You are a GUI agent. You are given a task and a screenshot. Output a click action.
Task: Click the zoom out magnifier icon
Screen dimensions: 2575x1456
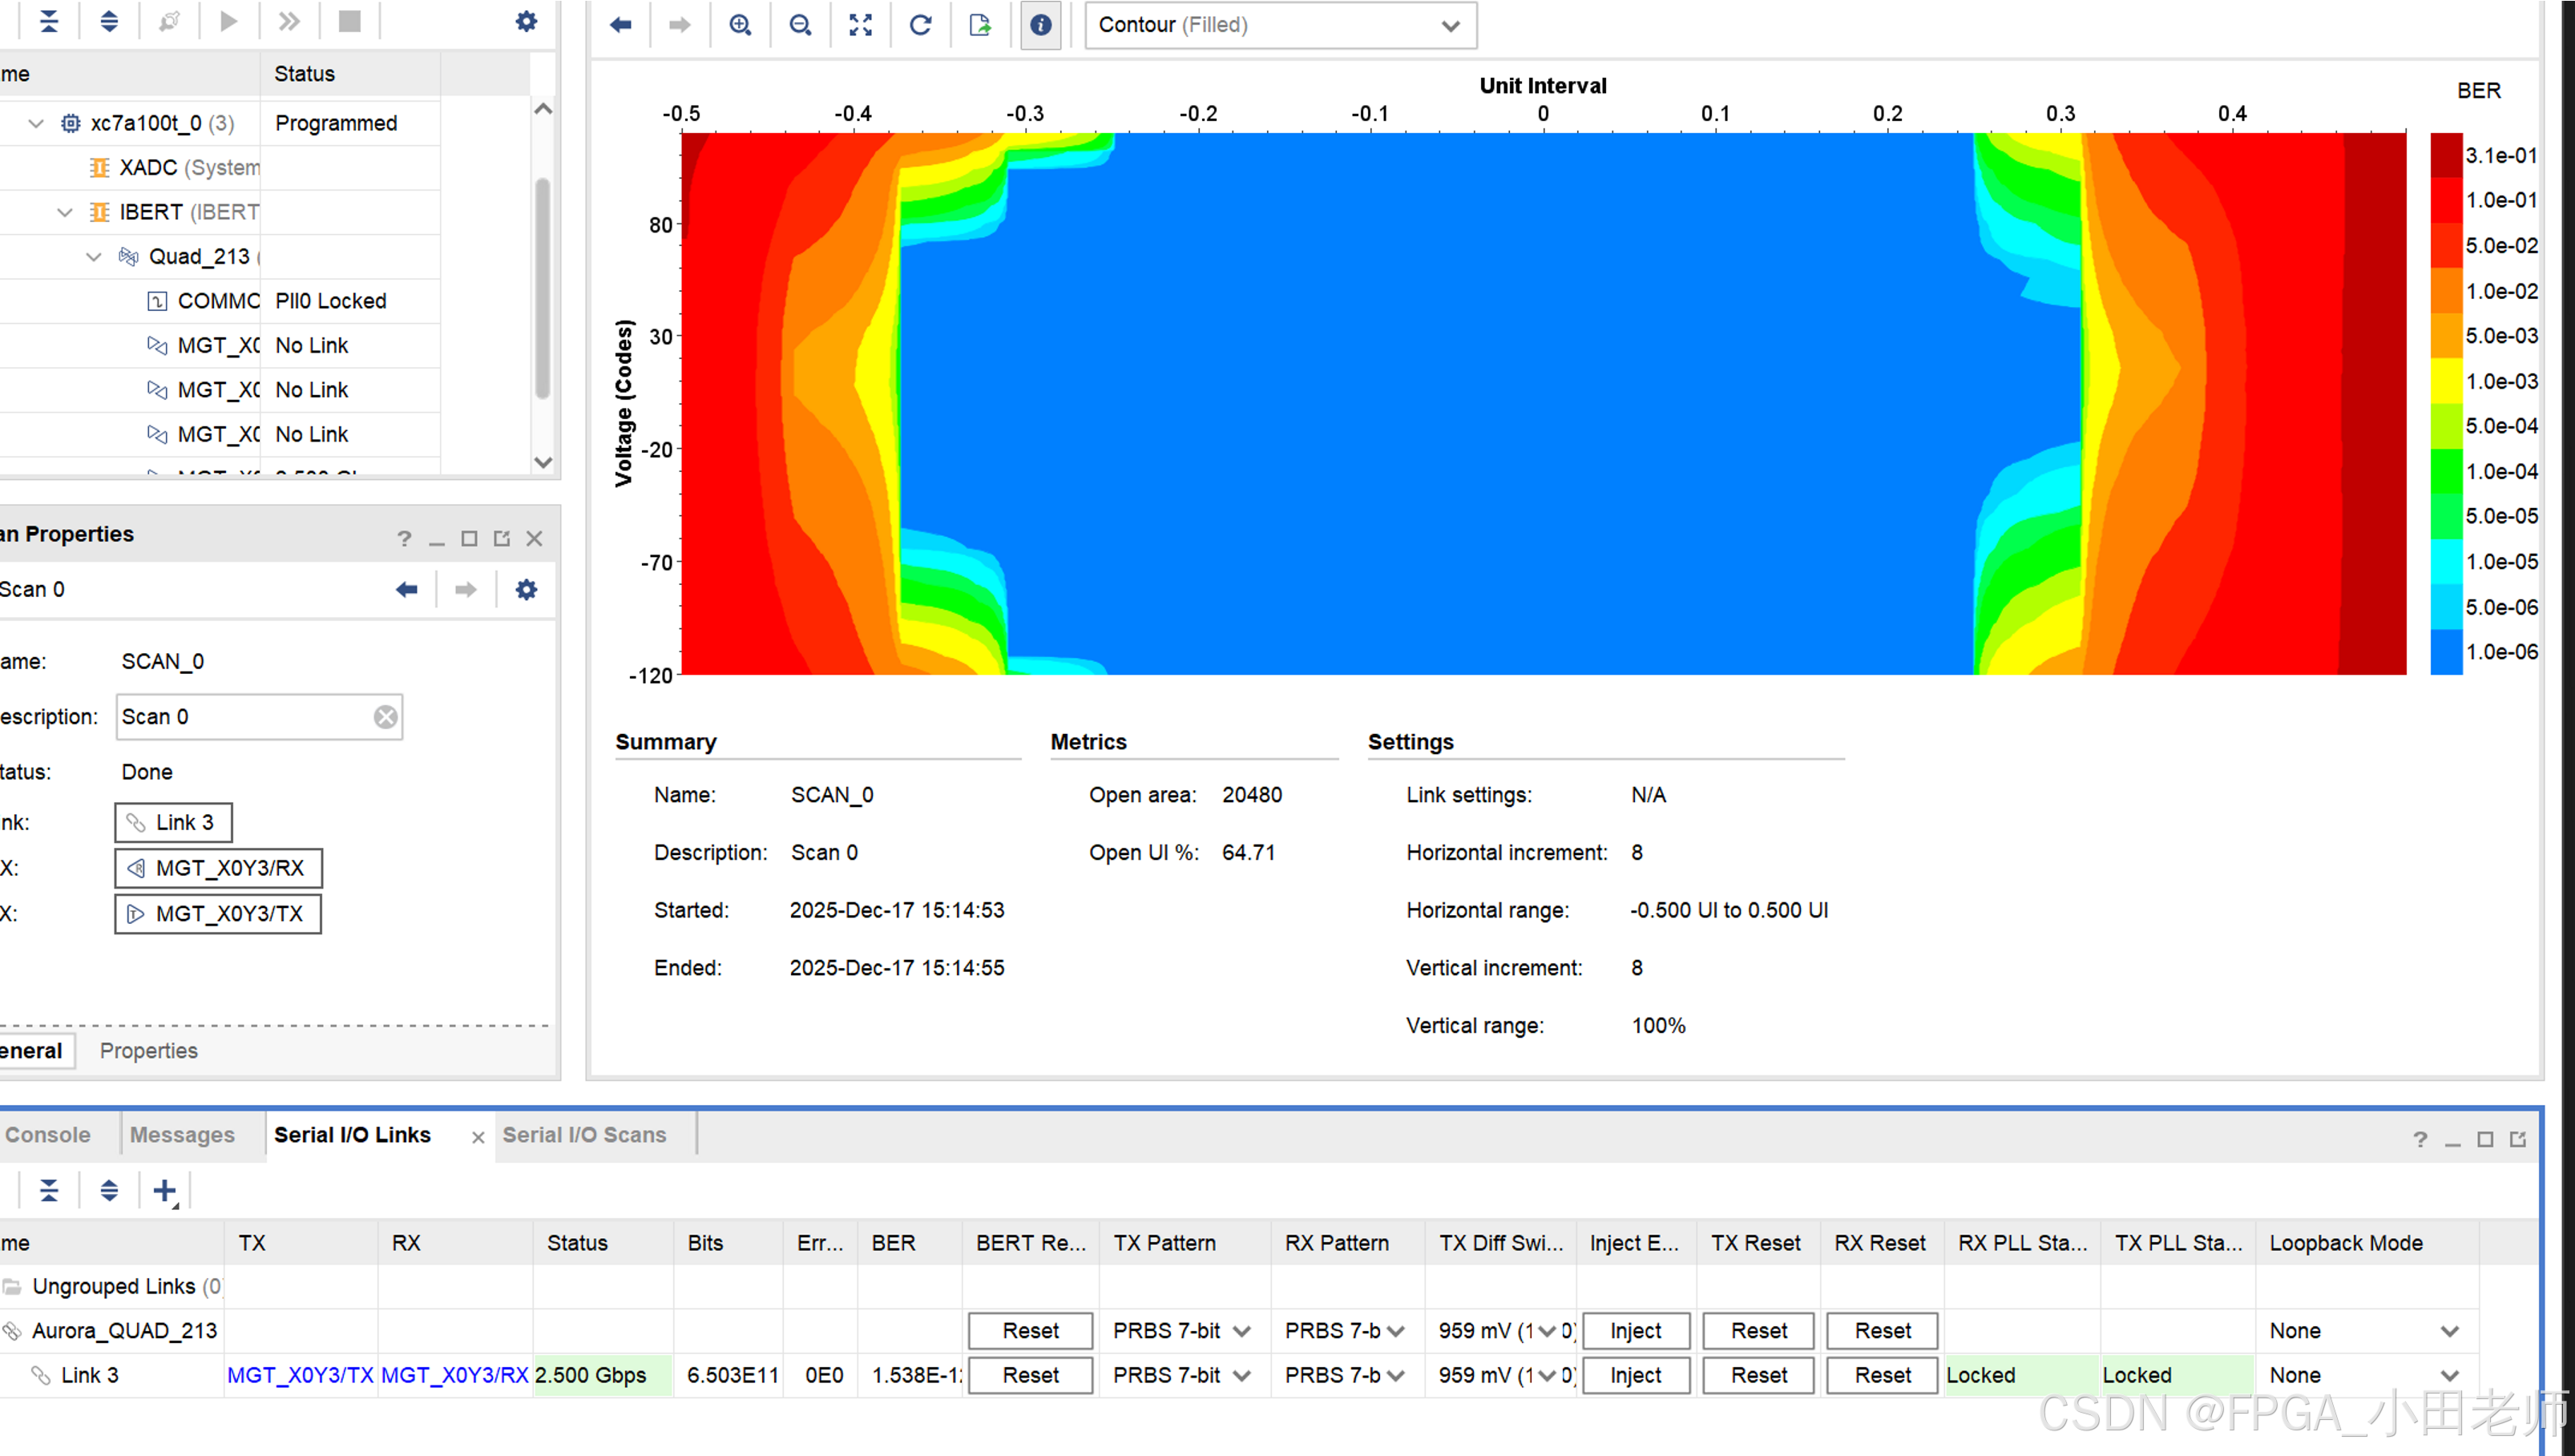[800, 24]
